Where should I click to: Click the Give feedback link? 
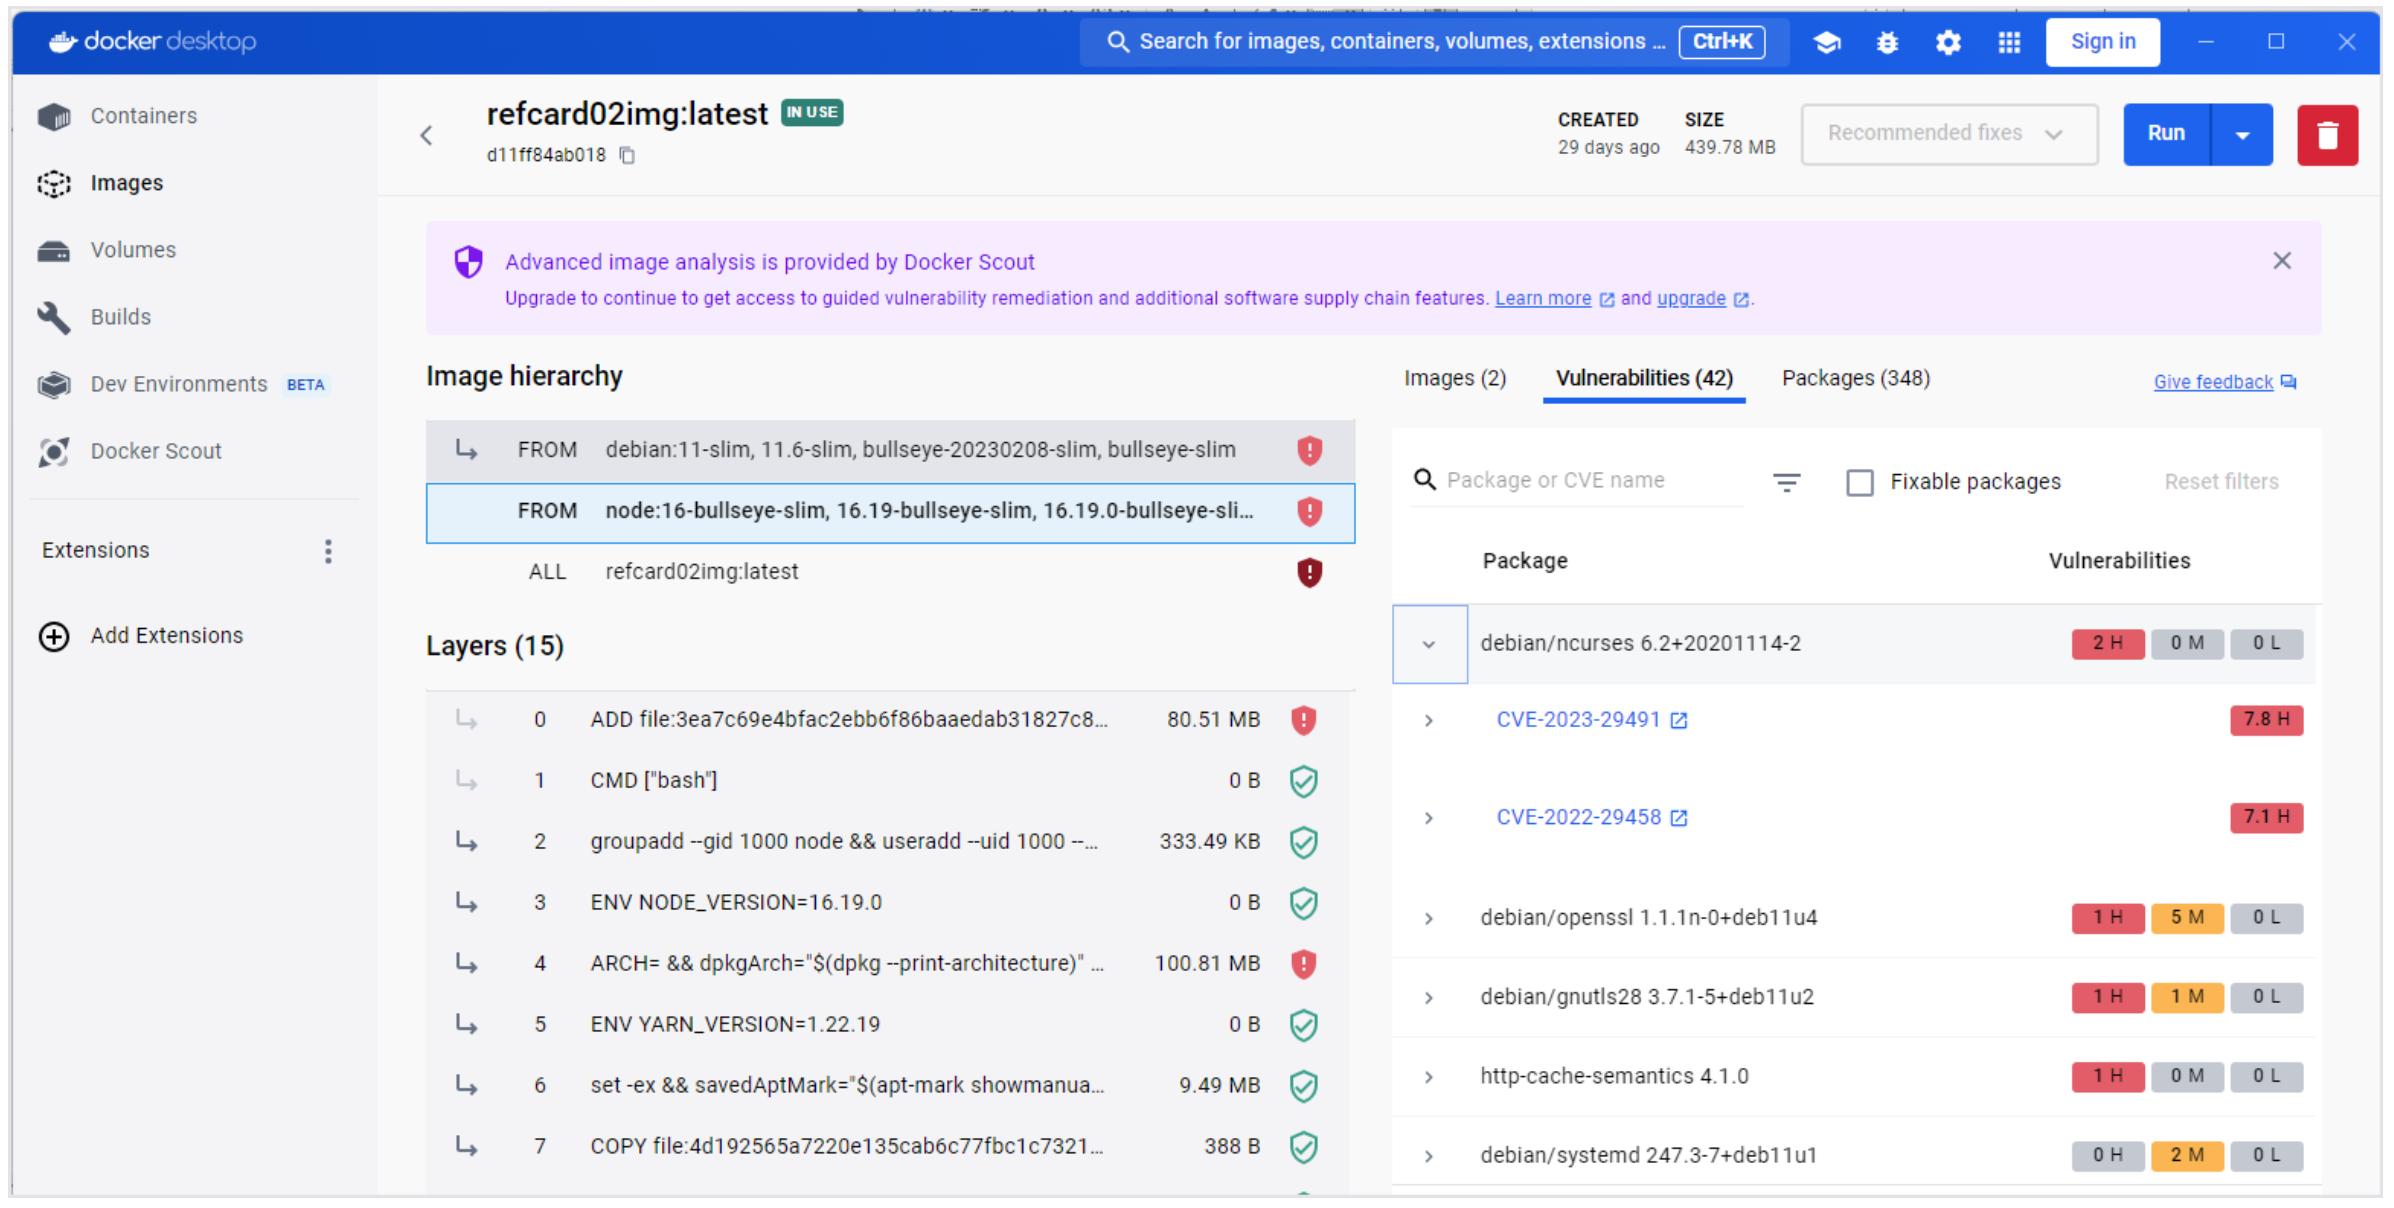tap(2213, 382)
